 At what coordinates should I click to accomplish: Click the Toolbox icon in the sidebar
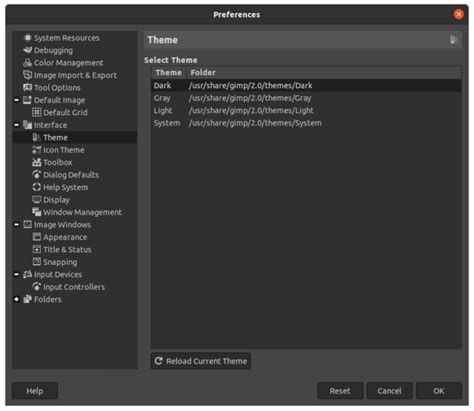pos(37,162)
